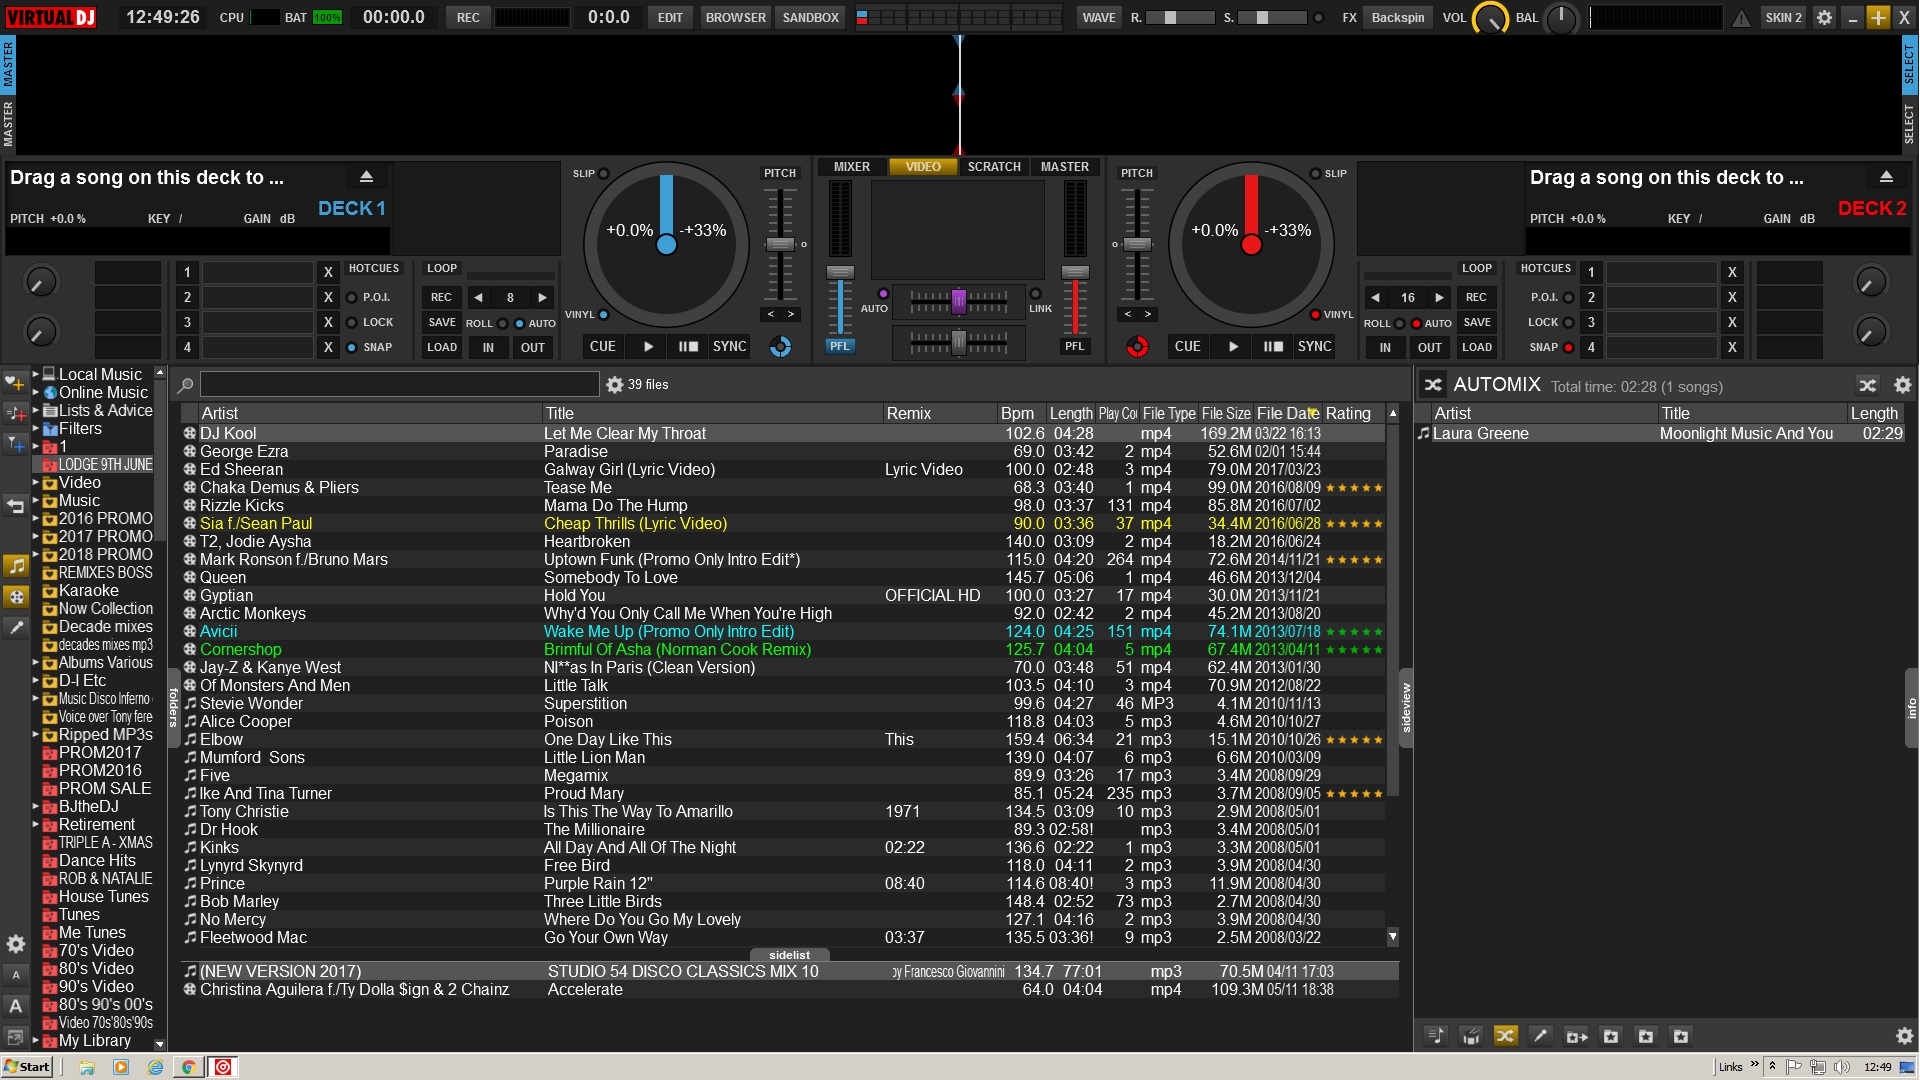Open browser settings gear in the left sidebar
1920x1080 pixels.
(x=15, y=944)
